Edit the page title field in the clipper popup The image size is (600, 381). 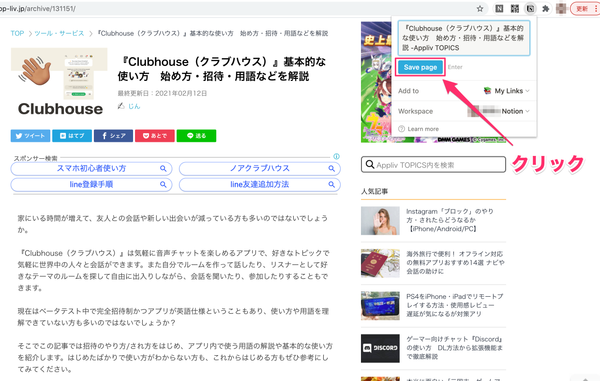(464, 38)
